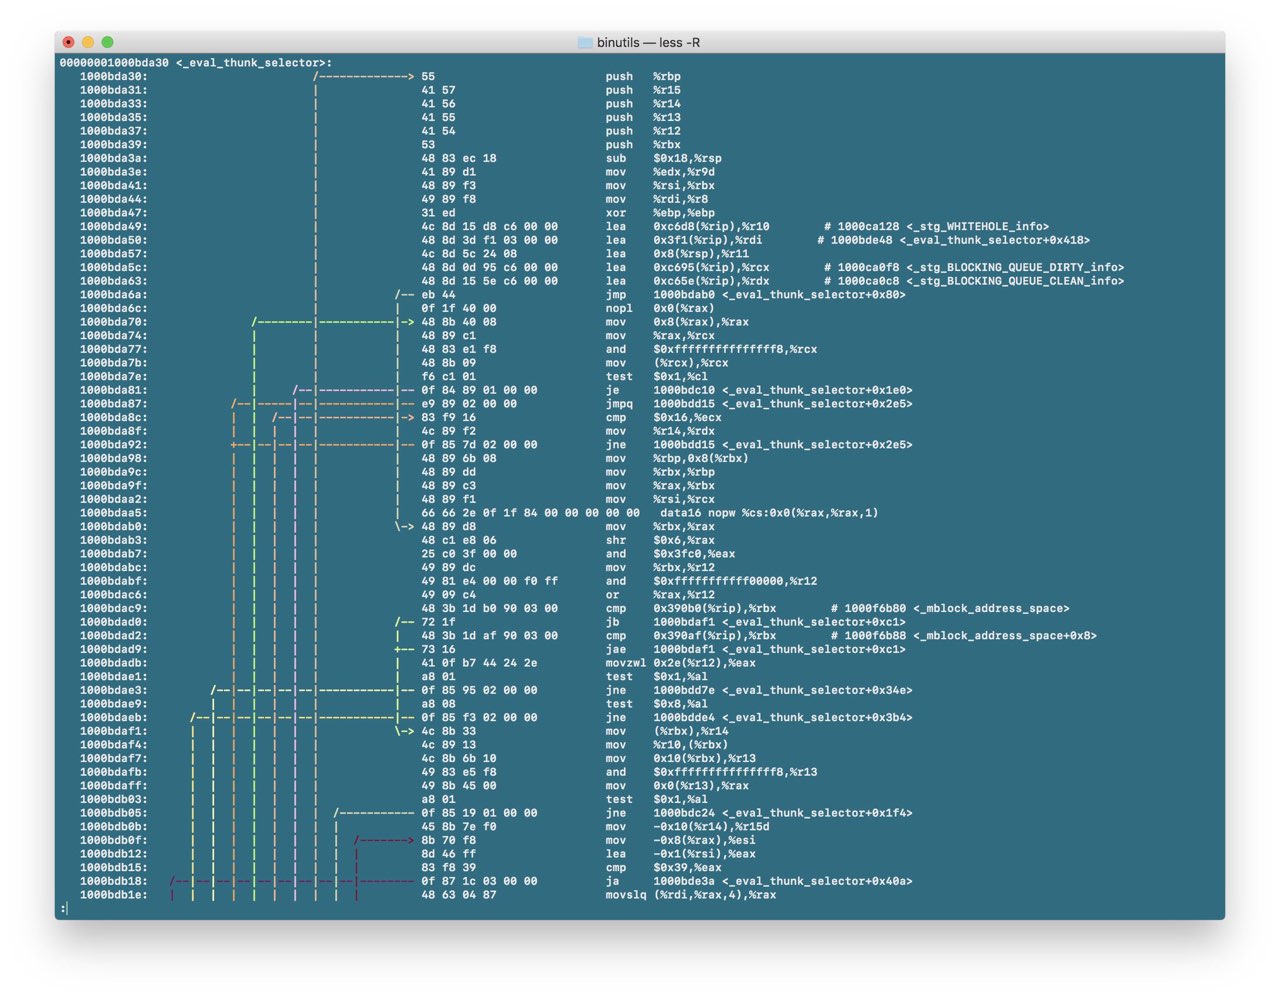Click the "jae" mnemonic

point(616,650)
